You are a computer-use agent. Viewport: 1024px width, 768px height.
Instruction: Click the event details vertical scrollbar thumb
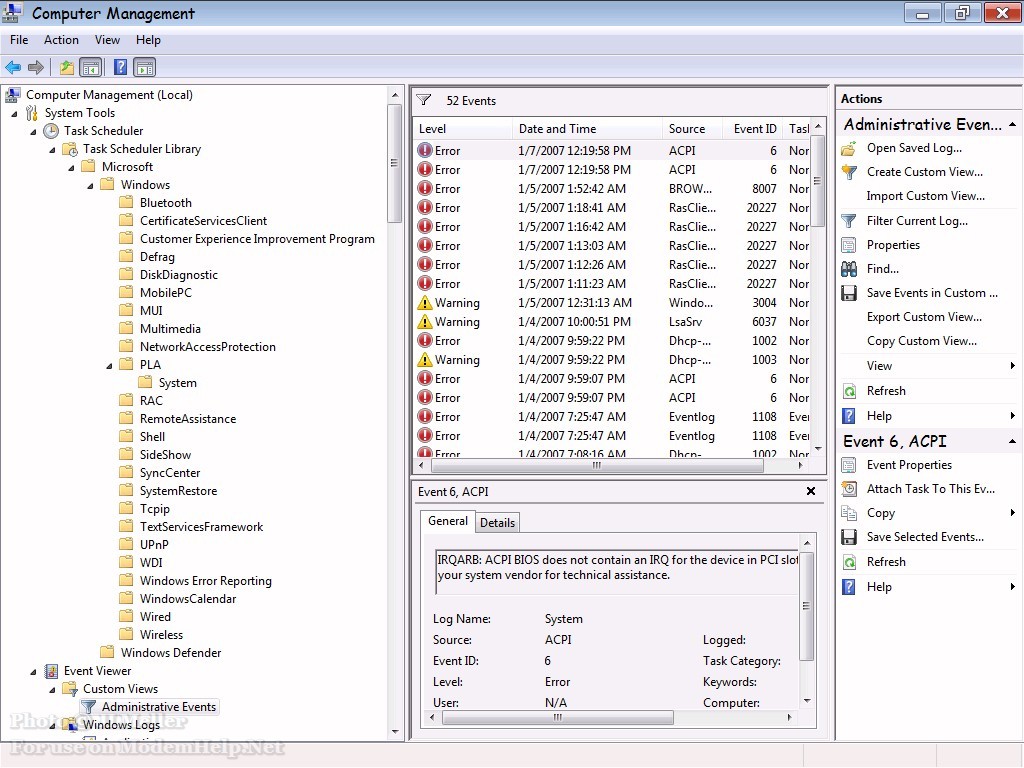(807, 606)
